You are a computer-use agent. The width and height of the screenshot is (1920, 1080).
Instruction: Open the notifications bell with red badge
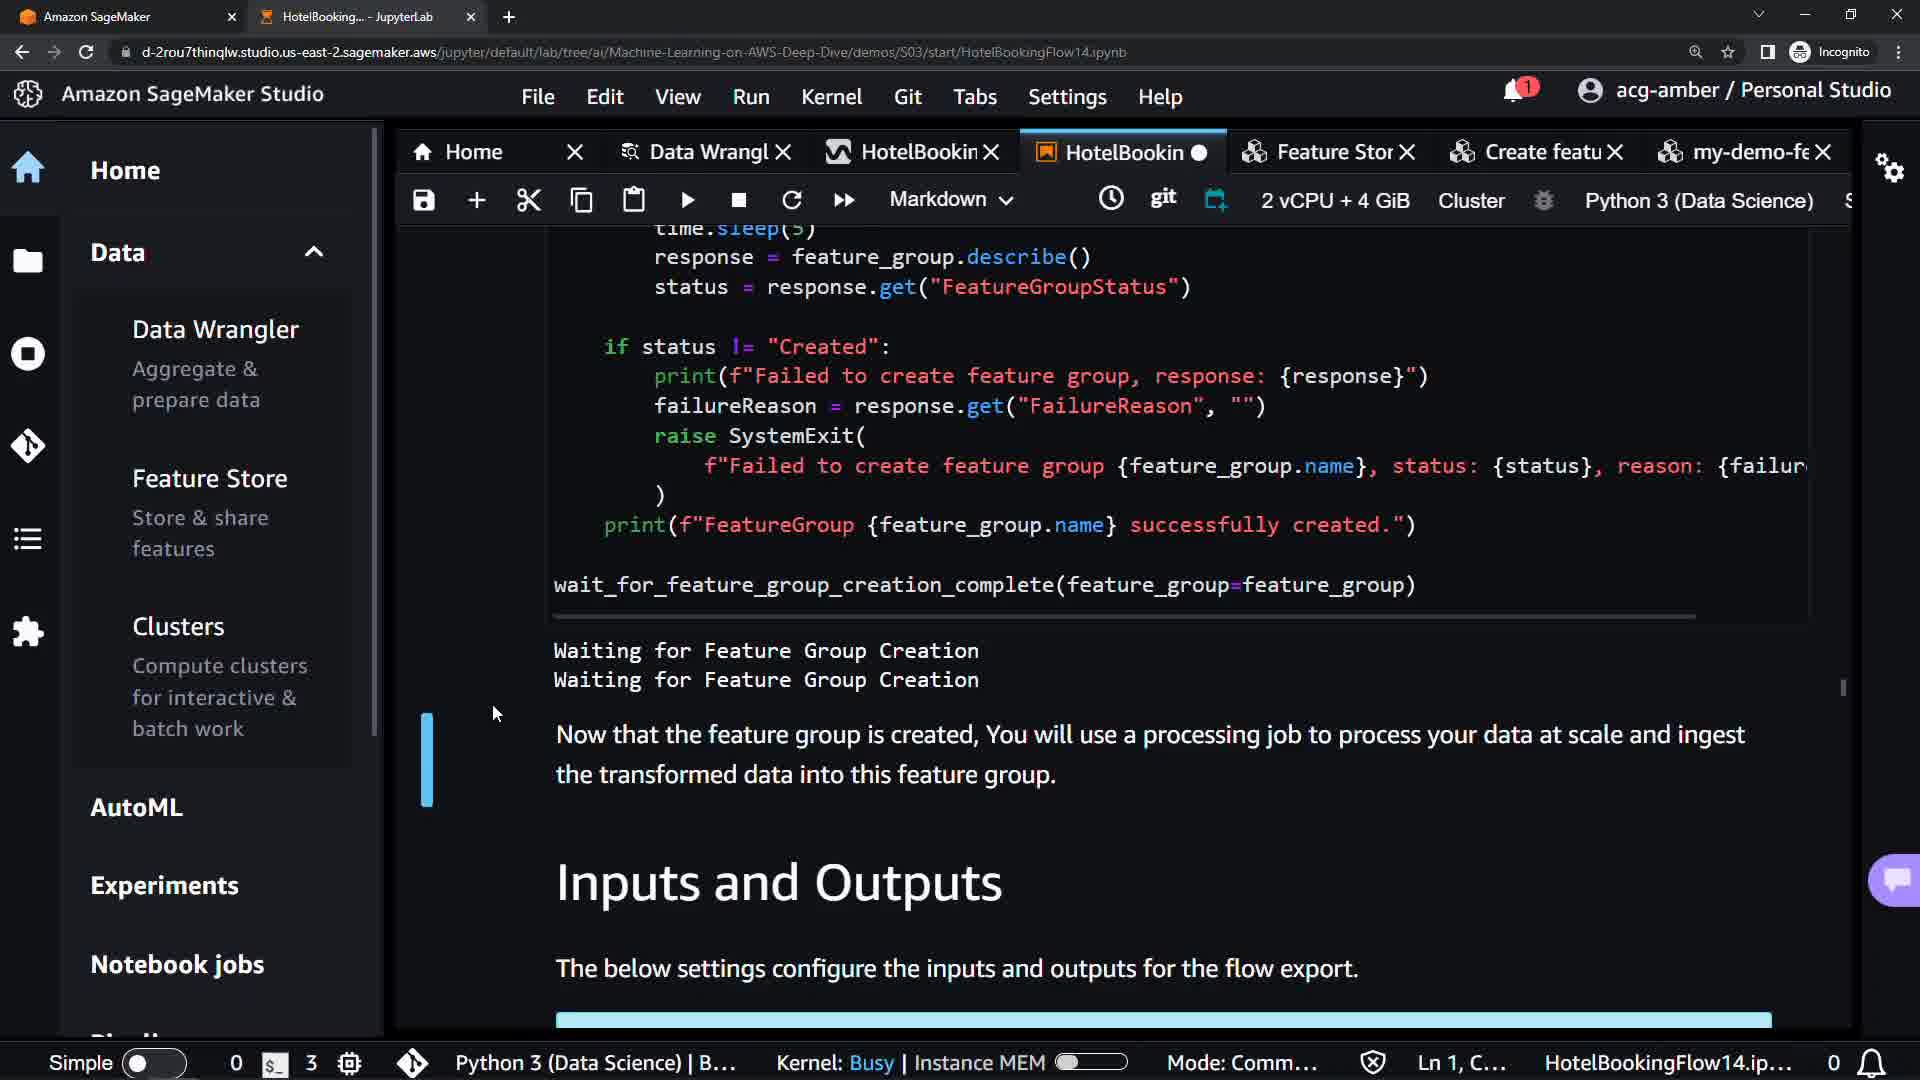point(1516,91)
